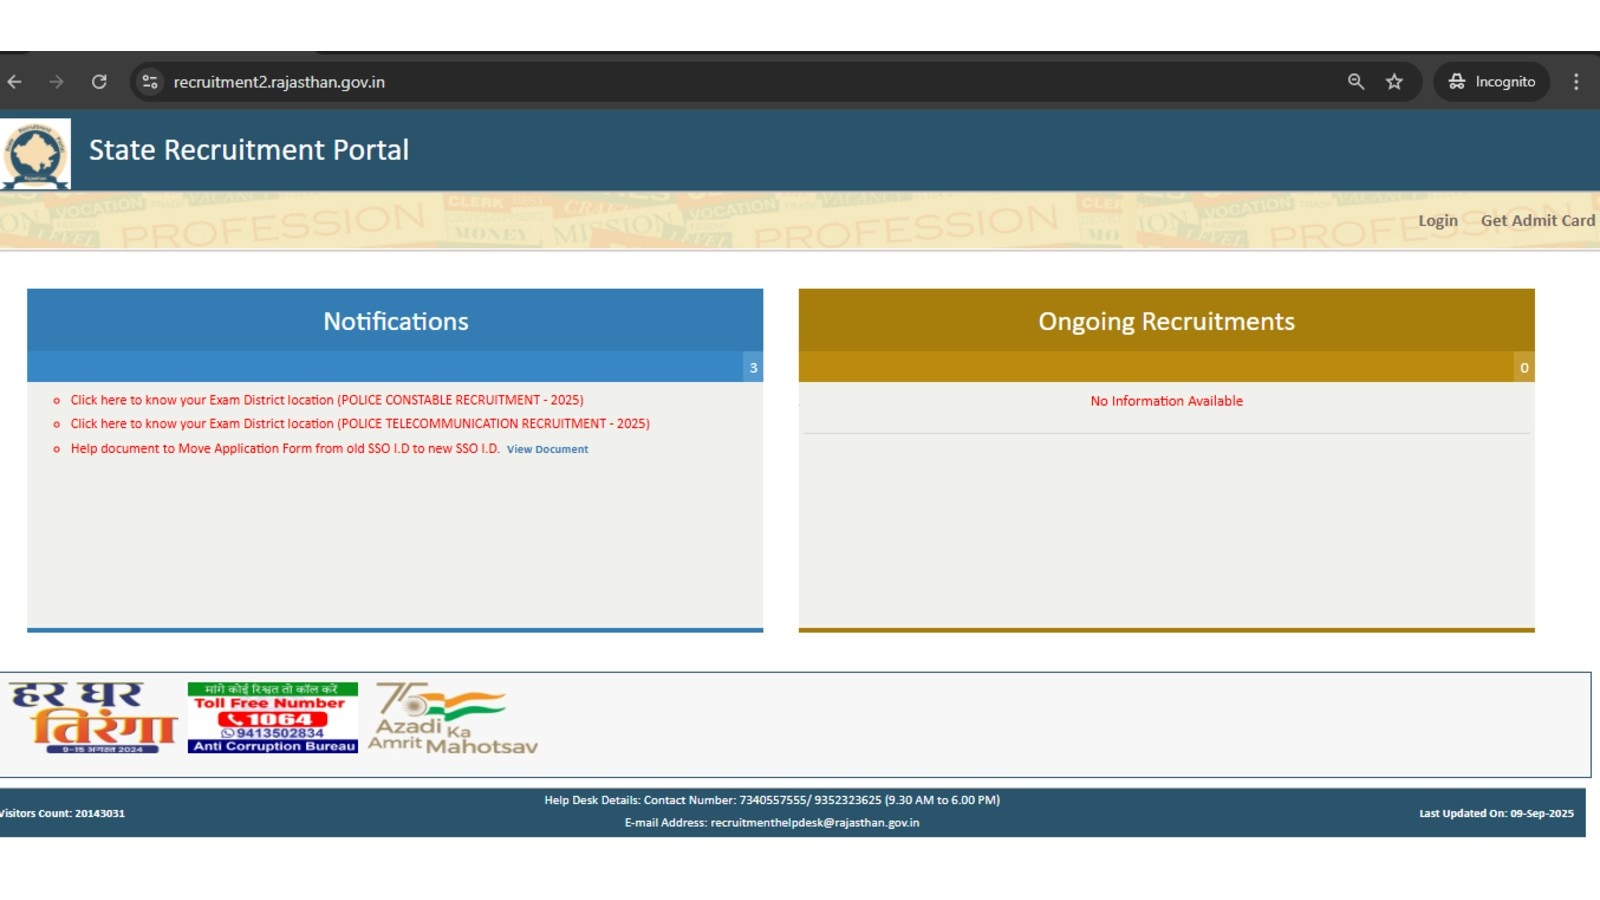
Task: Click the Azadi Ka Amrit Mahotsav logo
Action: (x=455, y=716)
